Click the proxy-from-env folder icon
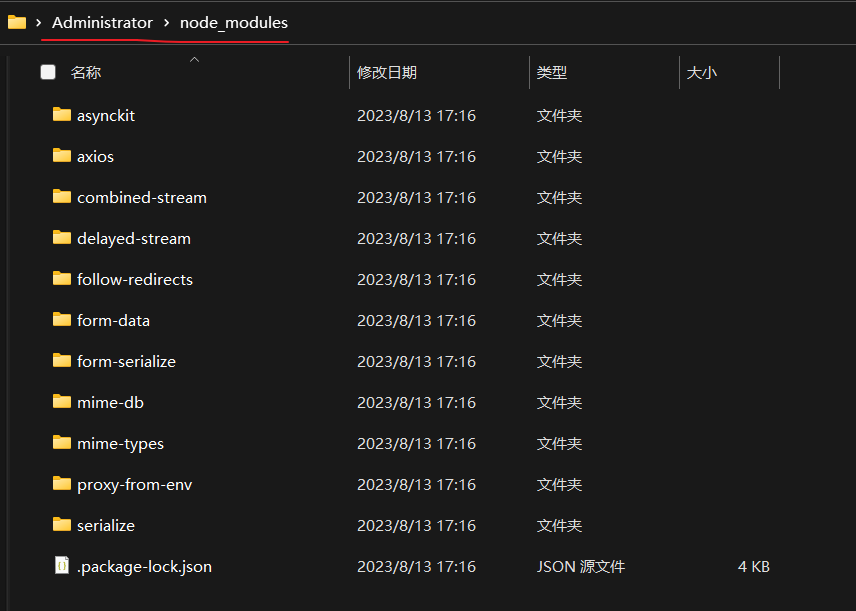The width and height of the screenshot is (856, 611). coord(62,483)
